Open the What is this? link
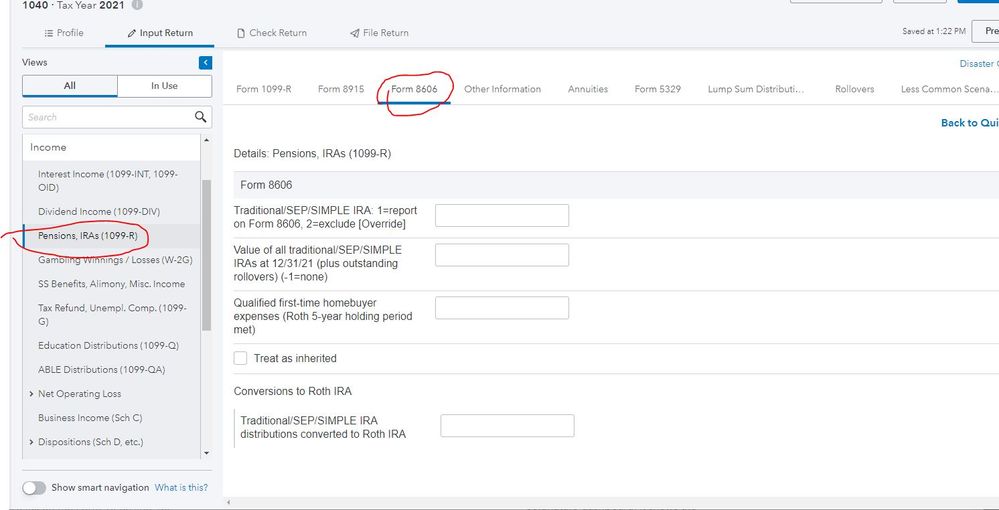Viewport: 999px width, 510px height. click(x=181, y=488)
